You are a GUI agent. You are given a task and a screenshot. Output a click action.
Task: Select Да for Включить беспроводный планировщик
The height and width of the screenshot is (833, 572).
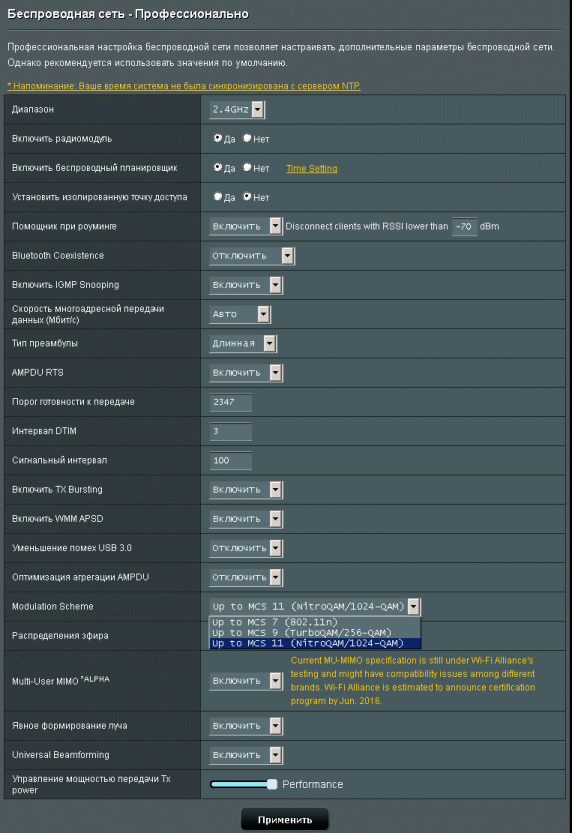coord(217,167)
